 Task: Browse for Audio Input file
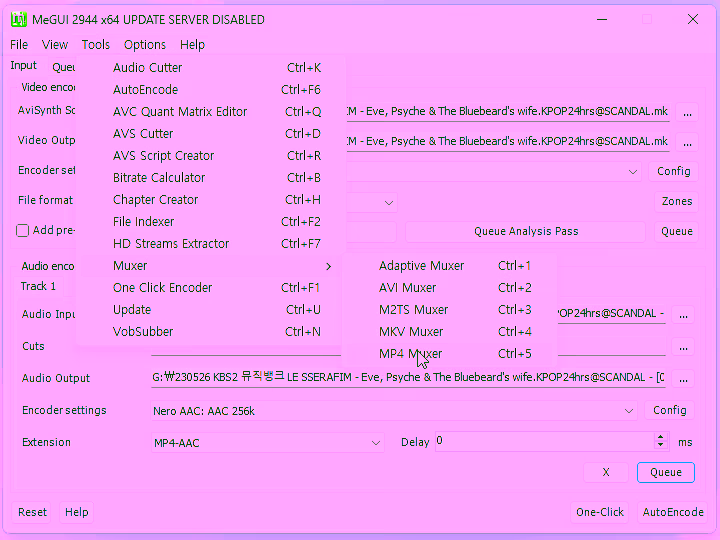click(683, 315)
